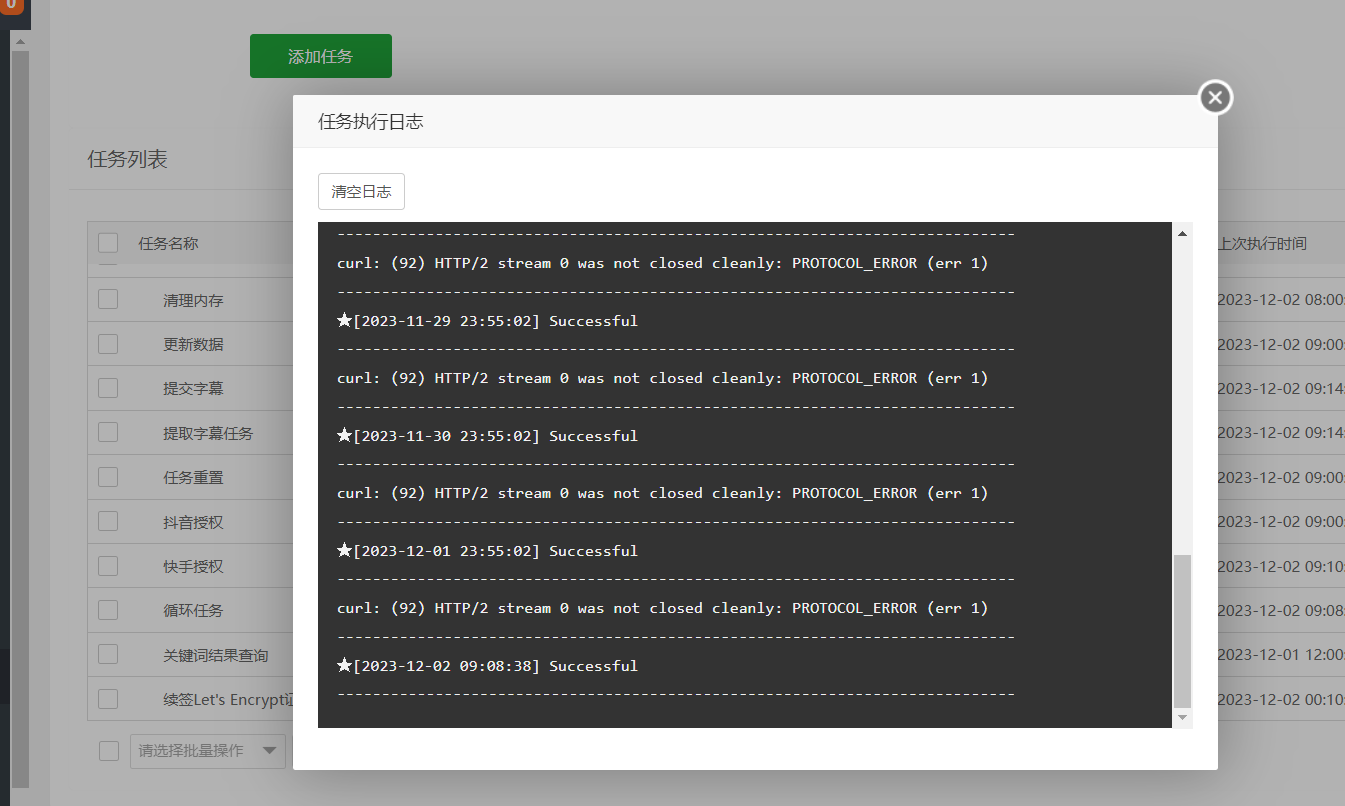This screenshot has height=806, width=1345.
Task: Click the 清空日志 button
Action: tap(361, 192)
